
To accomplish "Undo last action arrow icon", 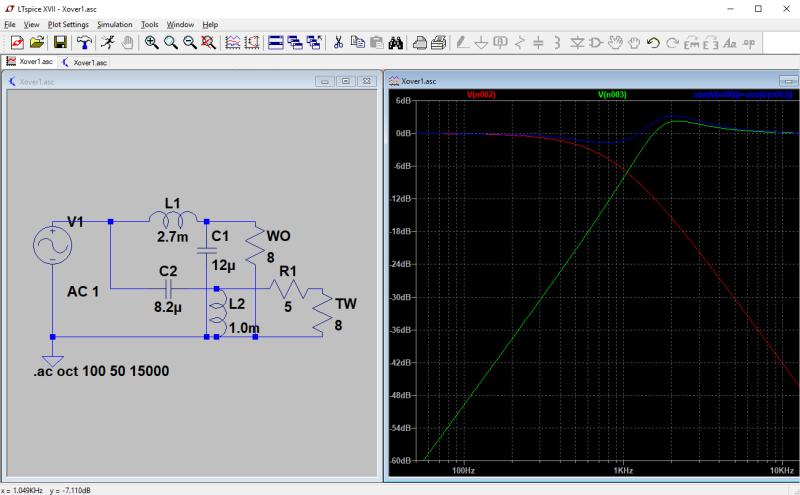I will [653, 42].
